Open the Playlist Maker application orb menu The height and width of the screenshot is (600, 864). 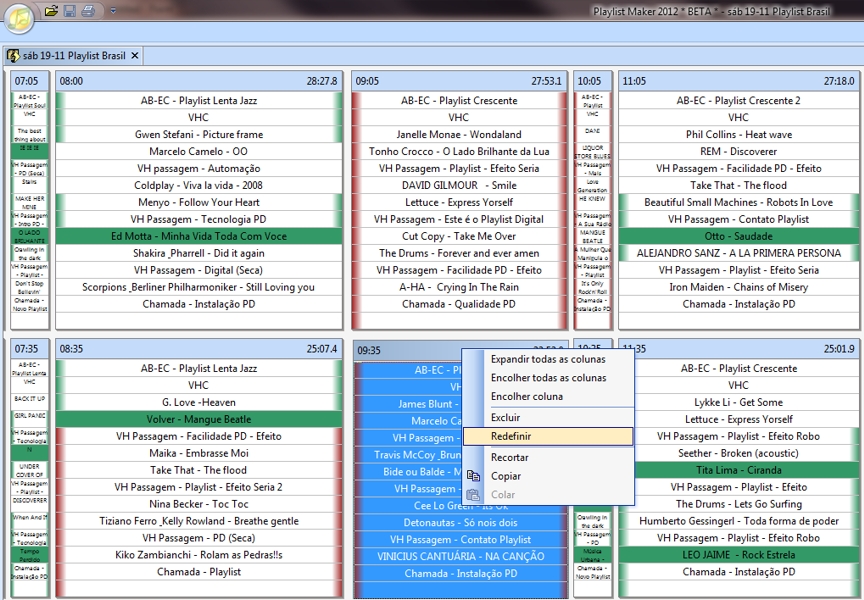[19, 19]
